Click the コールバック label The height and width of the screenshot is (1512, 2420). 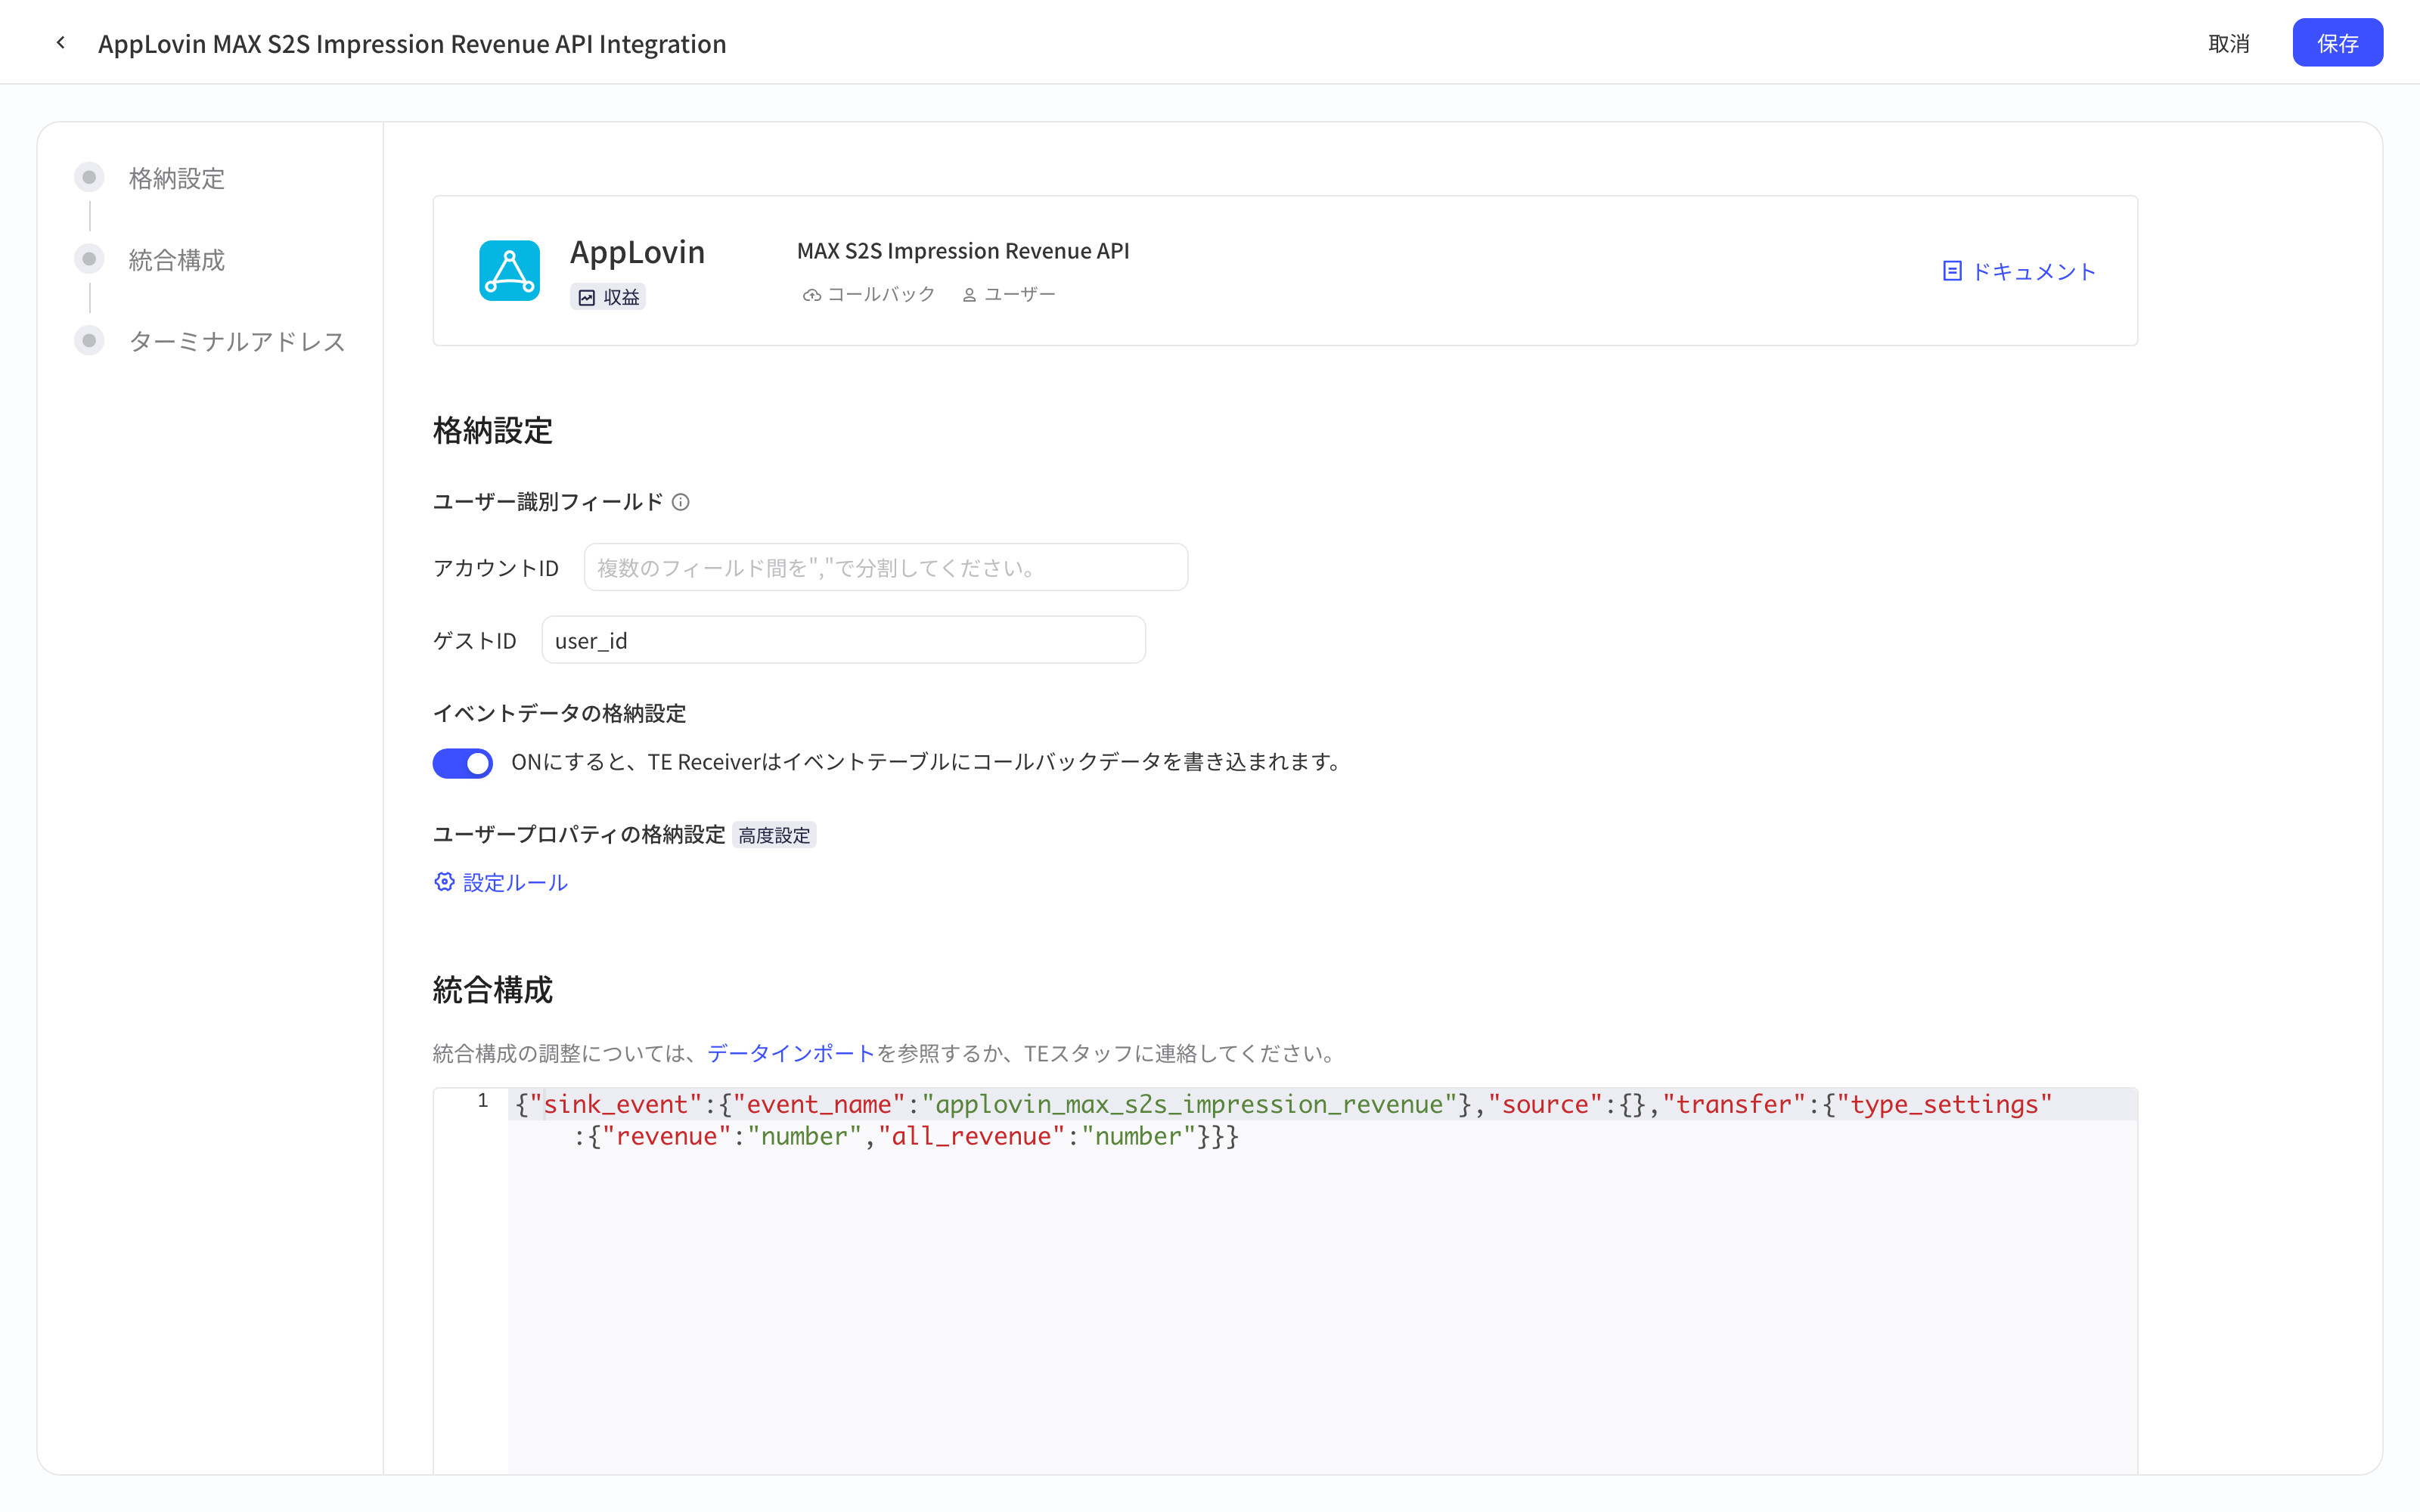click(881, 295)
